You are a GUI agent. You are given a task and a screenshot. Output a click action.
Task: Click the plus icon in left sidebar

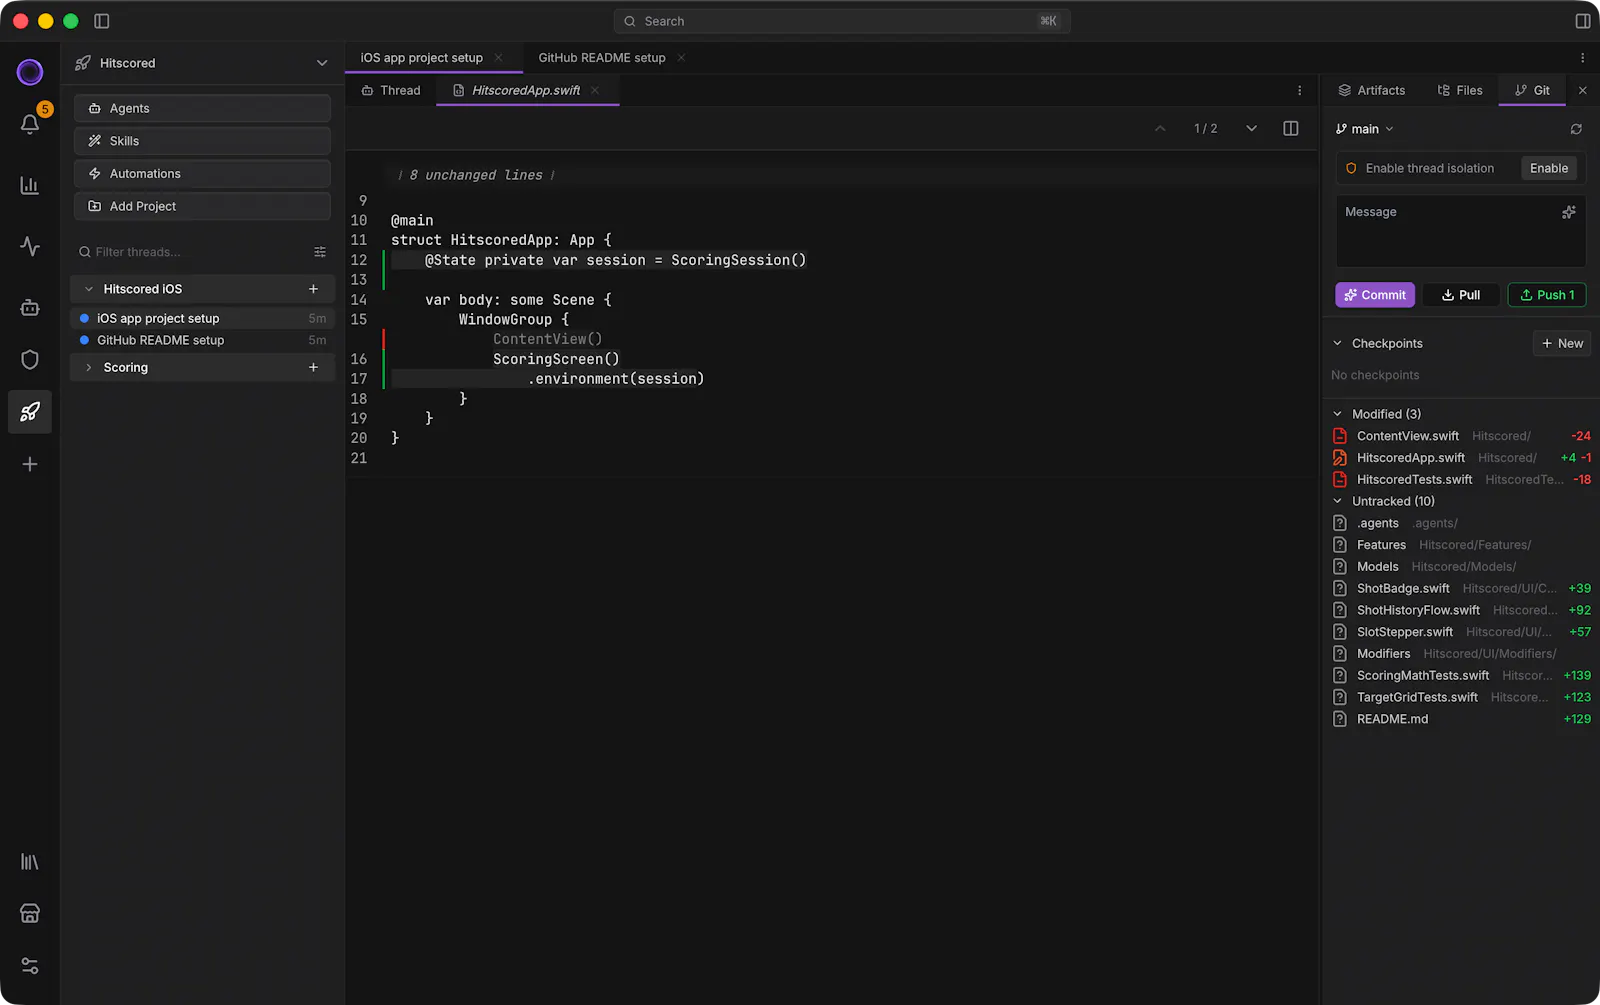click(x=30, y=464)
